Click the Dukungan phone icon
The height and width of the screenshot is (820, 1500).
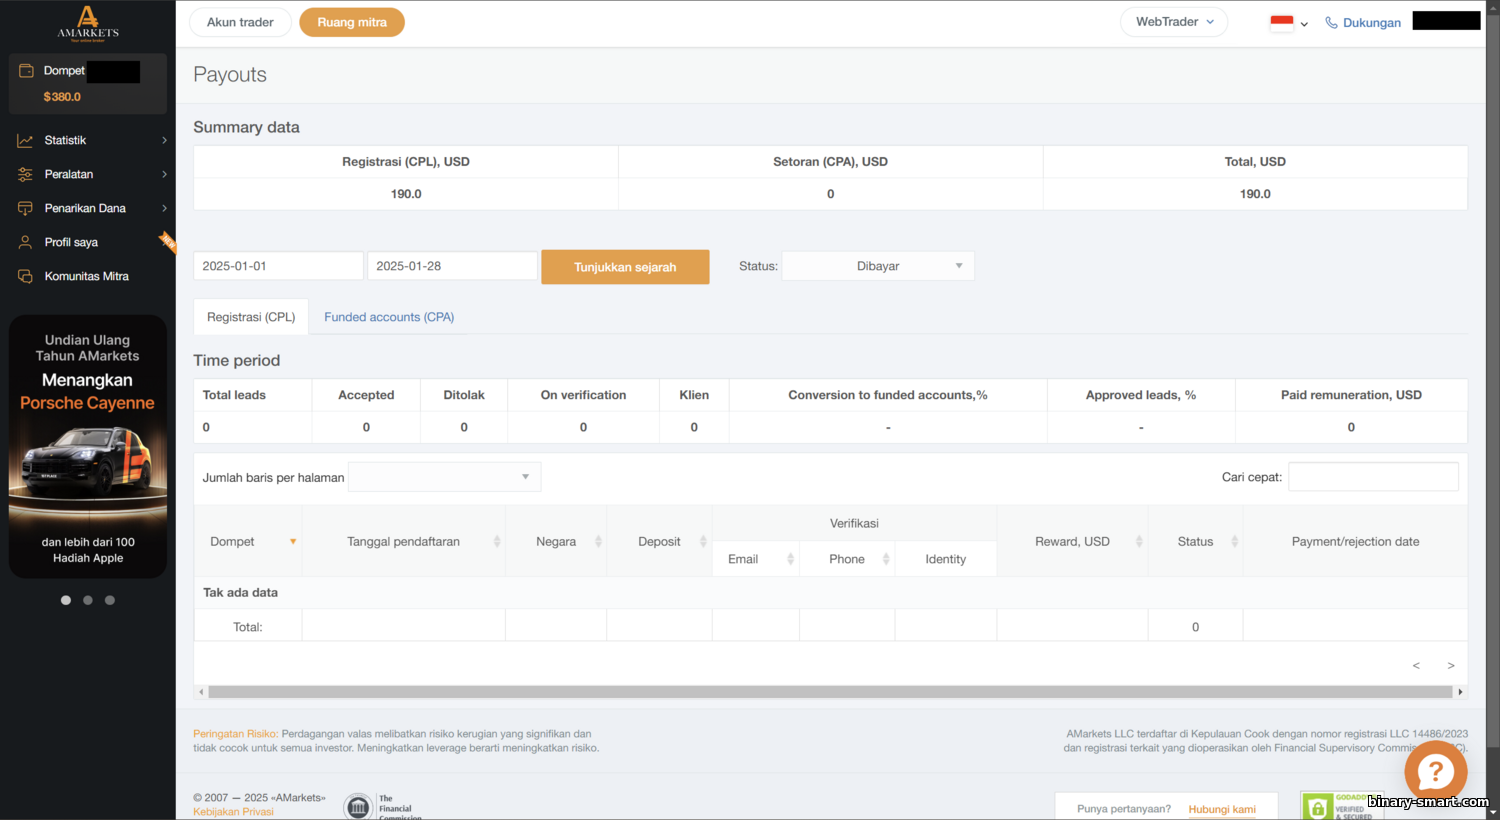1331,23
